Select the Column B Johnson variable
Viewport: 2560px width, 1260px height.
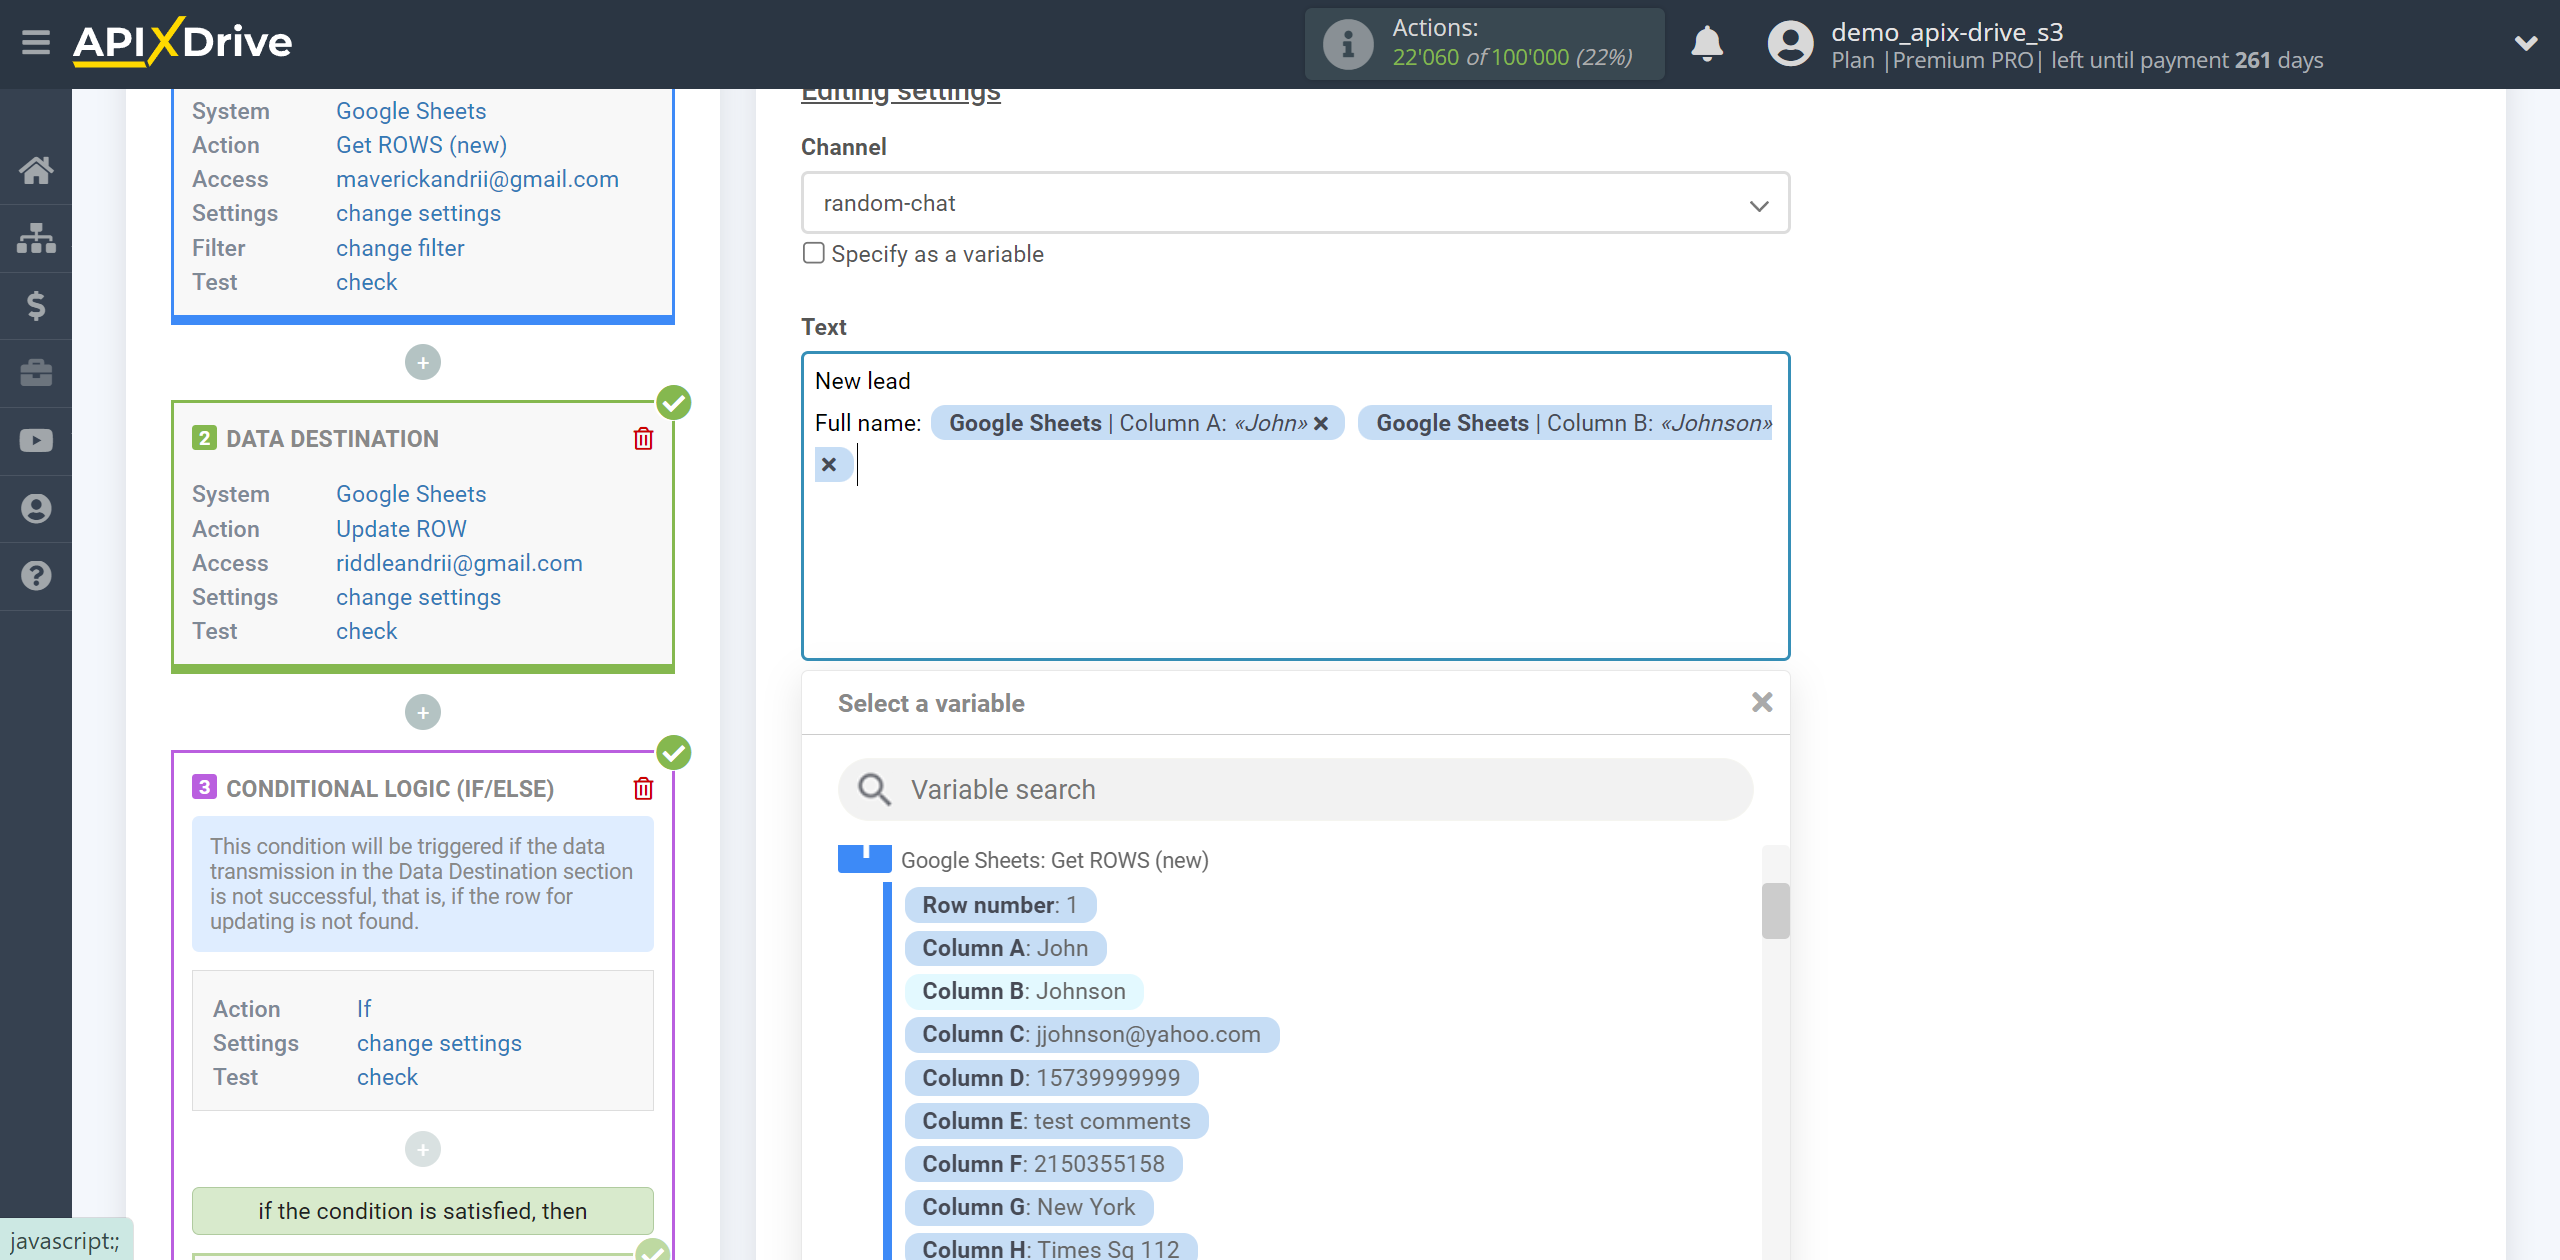point(1024,991)
